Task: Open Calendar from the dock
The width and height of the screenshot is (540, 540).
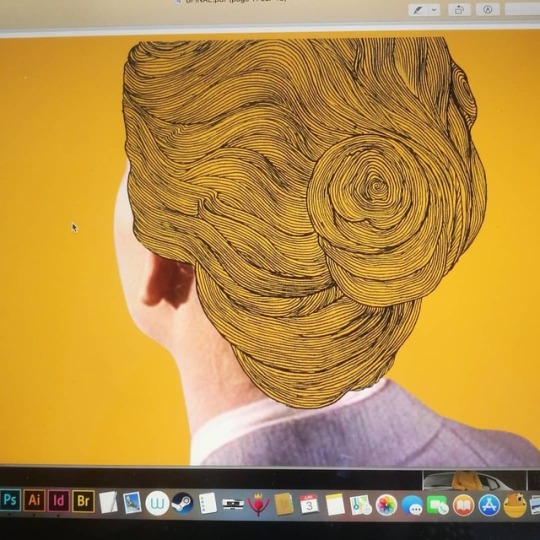Action: (x=309, y=505)
